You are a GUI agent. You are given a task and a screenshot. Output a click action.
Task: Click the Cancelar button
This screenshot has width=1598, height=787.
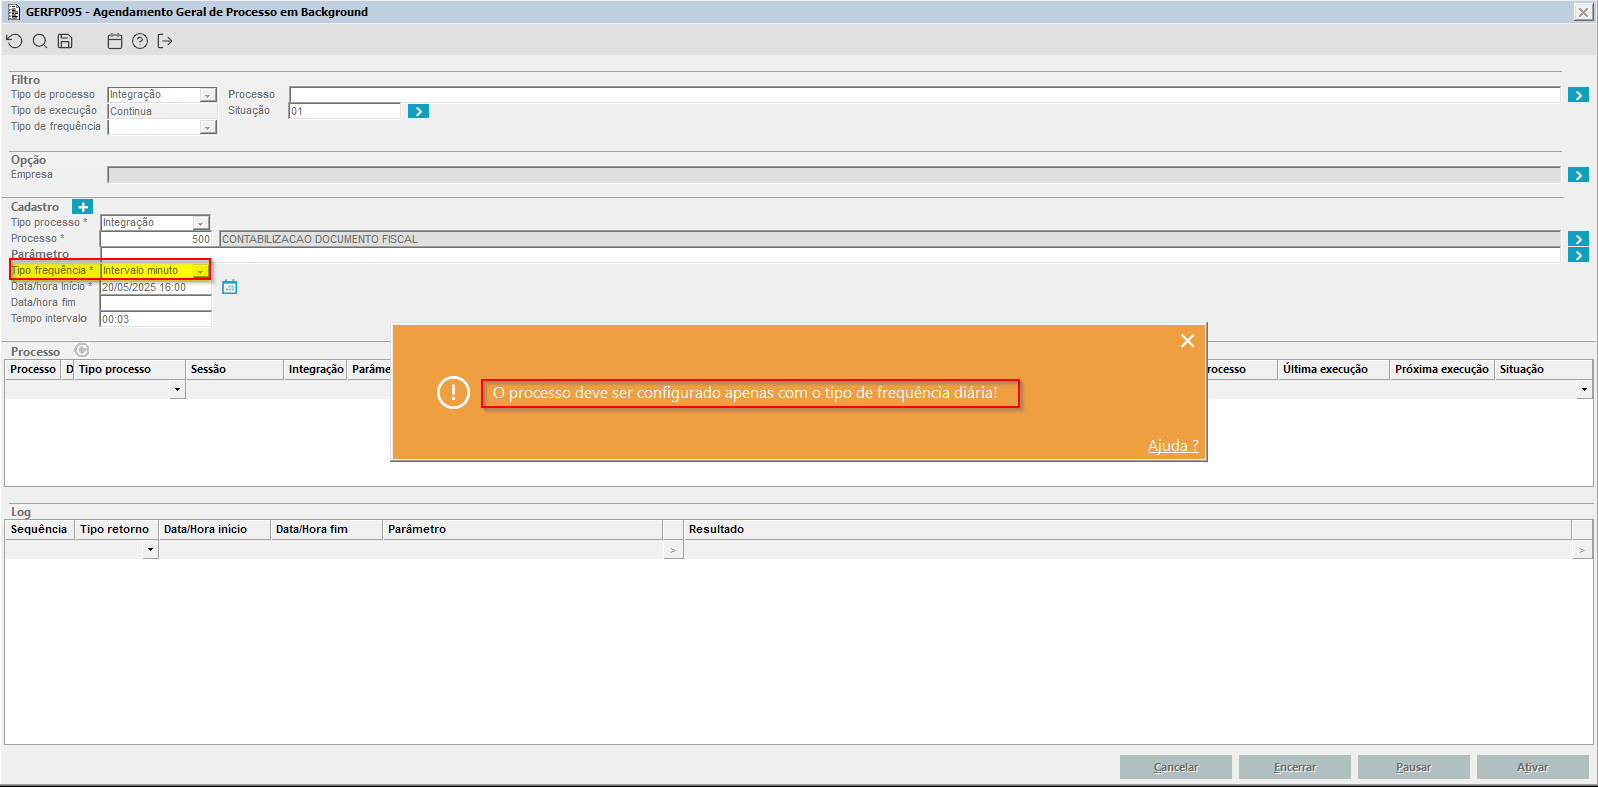1176,767
